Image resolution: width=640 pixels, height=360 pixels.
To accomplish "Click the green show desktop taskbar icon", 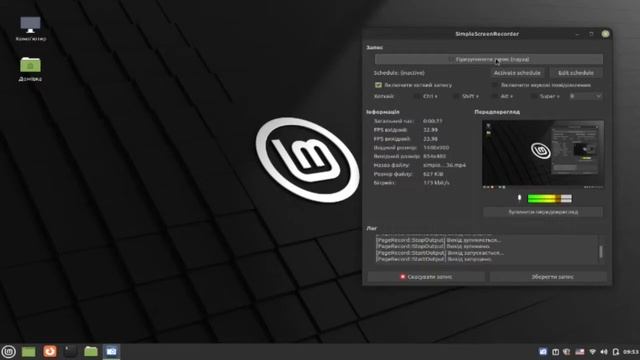I will point(29,351).
